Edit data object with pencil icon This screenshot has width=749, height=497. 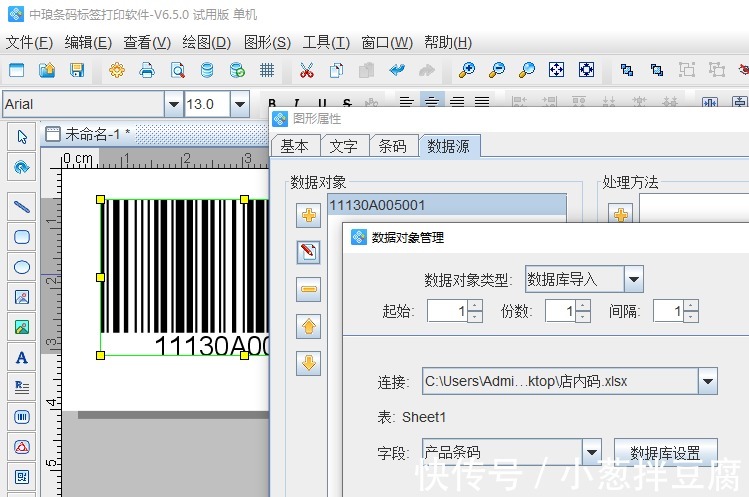(x=309, y=252)
